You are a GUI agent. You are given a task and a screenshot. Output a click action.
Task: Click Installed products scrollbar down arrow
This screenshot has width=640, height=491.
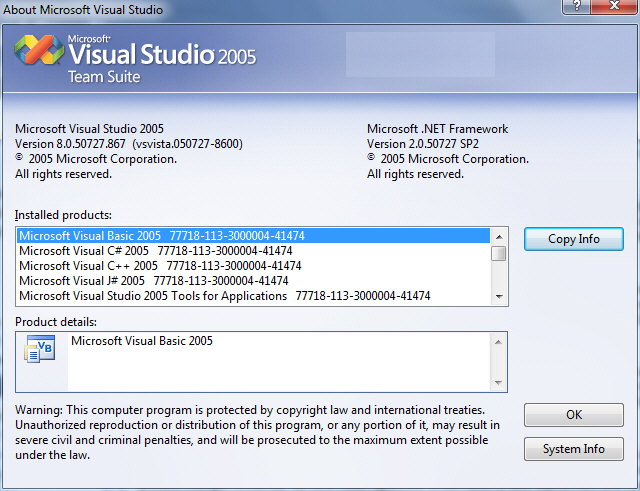tap(498, 296)
